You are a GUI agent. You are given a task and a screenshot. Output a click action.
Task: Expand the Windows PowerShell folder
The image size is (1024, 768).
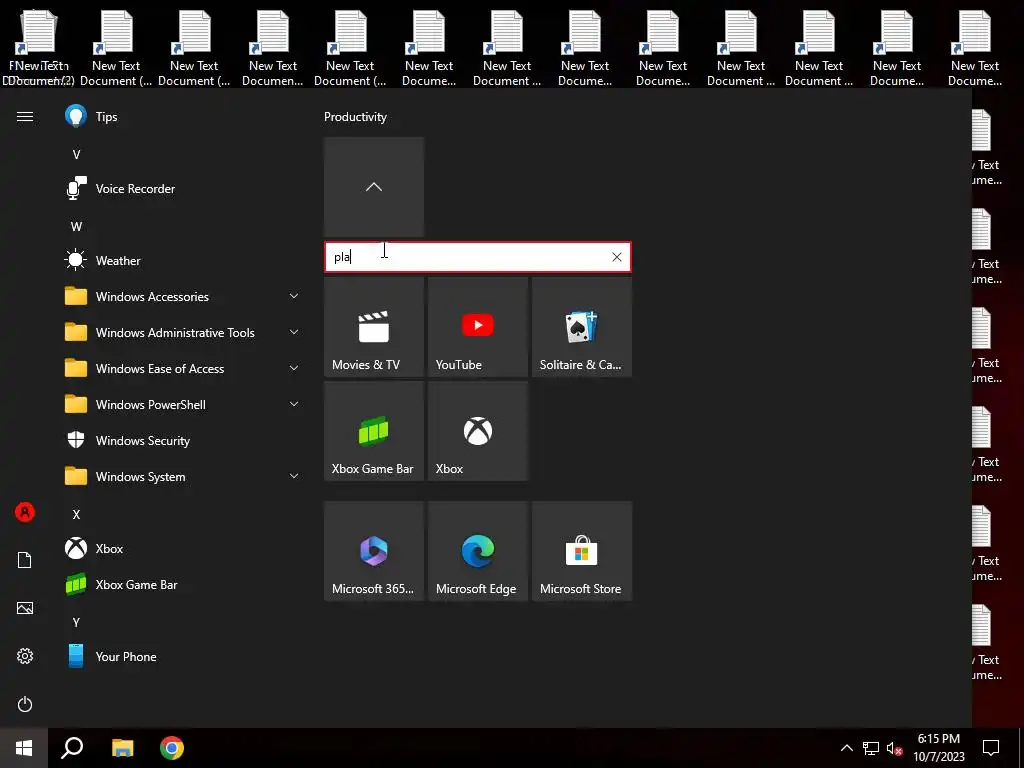pos(182,405)
